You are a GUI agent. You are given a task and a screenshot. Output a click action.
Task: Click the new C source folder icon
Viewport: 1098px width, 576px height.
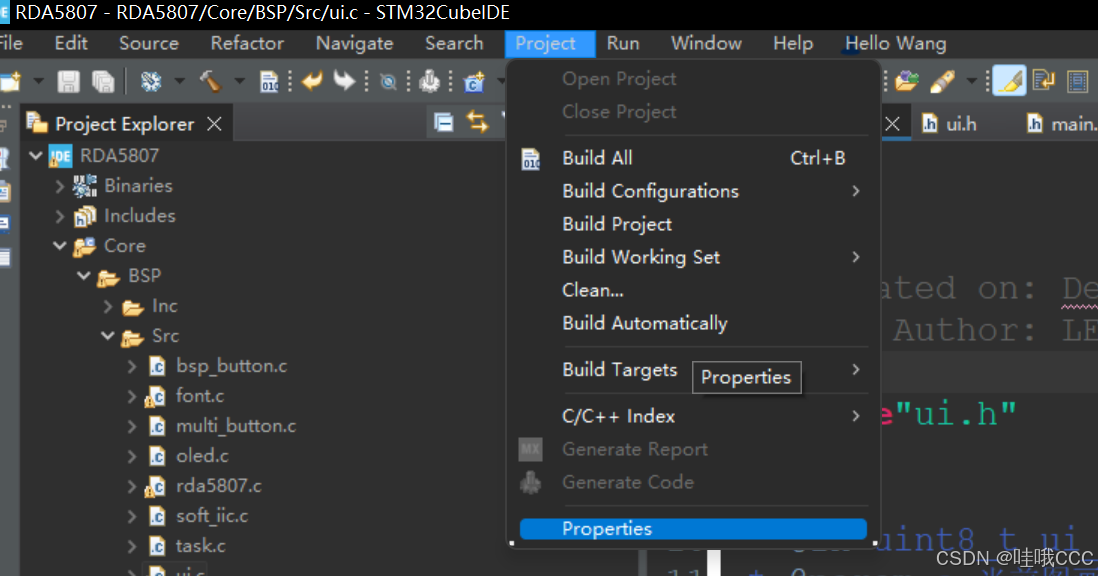pyautogui.click(x=474, y=82)
